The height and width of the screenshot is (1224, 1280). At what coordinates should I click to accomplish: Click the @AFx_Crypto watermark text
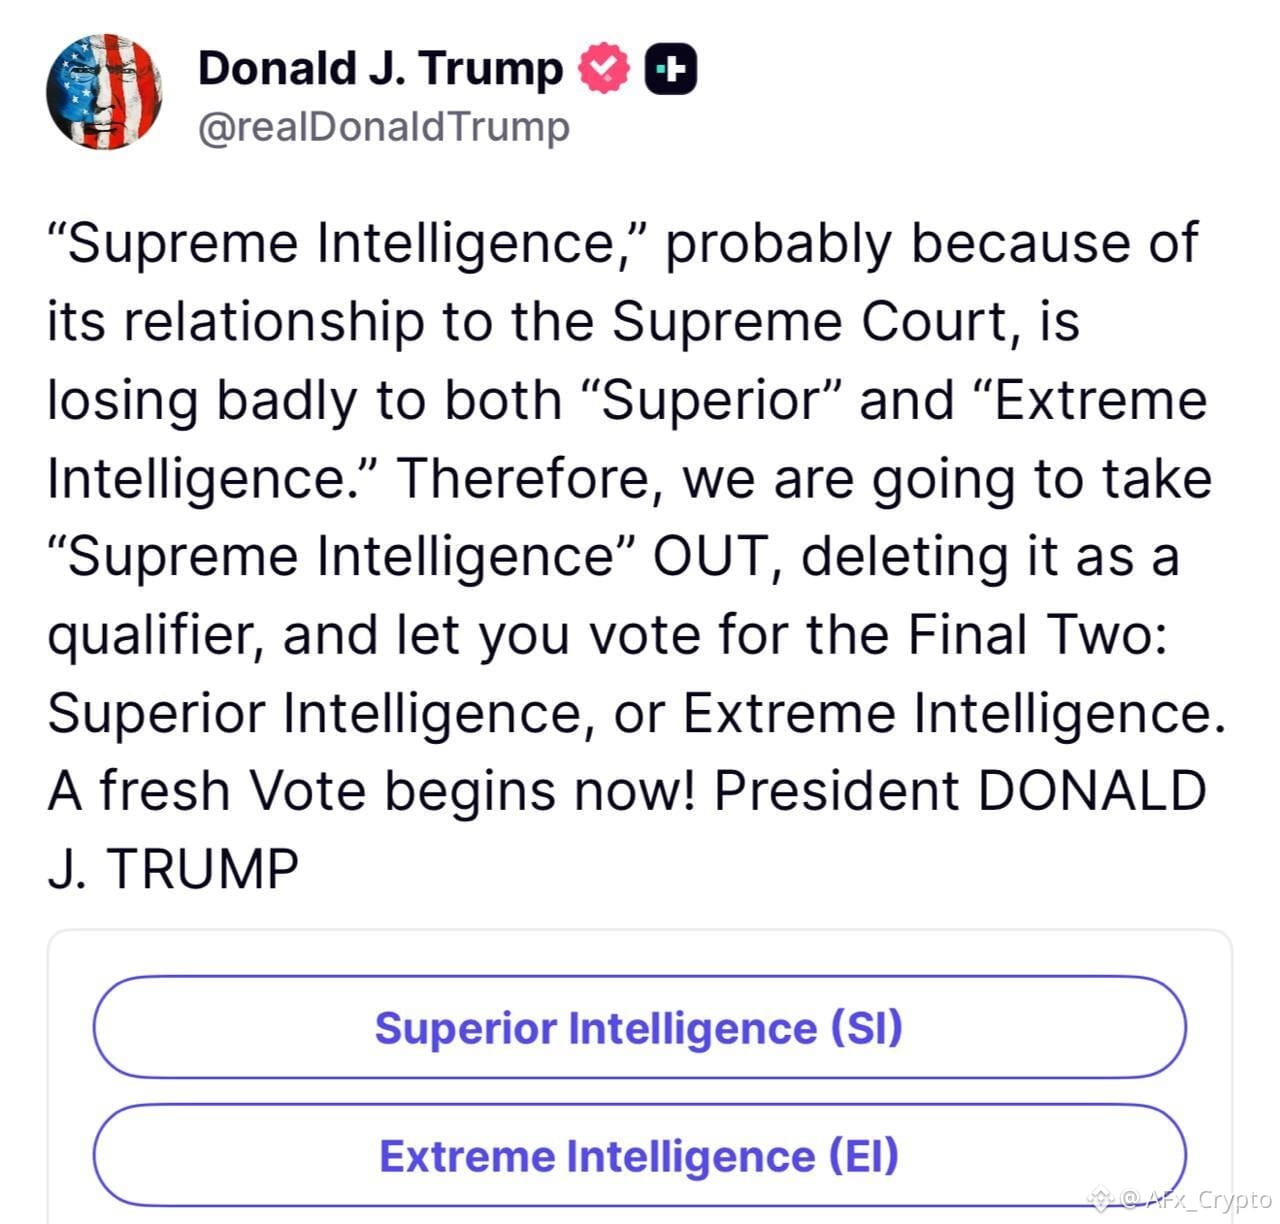tap(1195, 1198)
